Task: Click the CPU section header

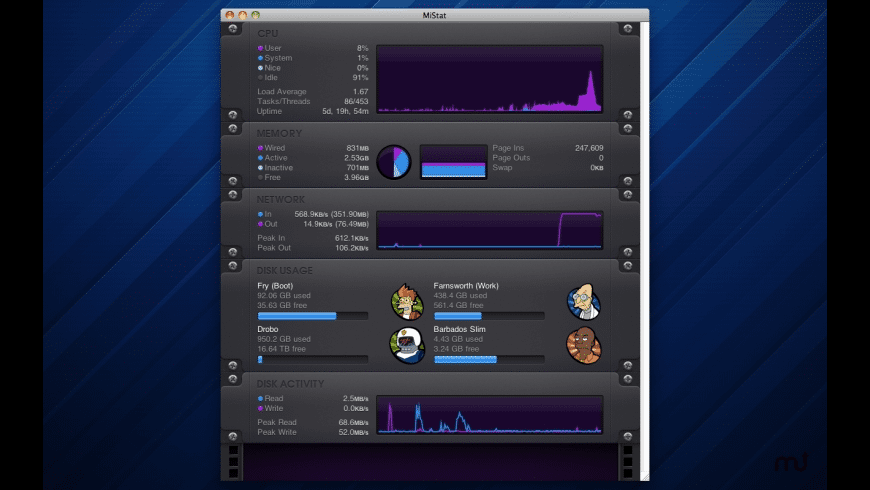Action: (x=267, y=33)
